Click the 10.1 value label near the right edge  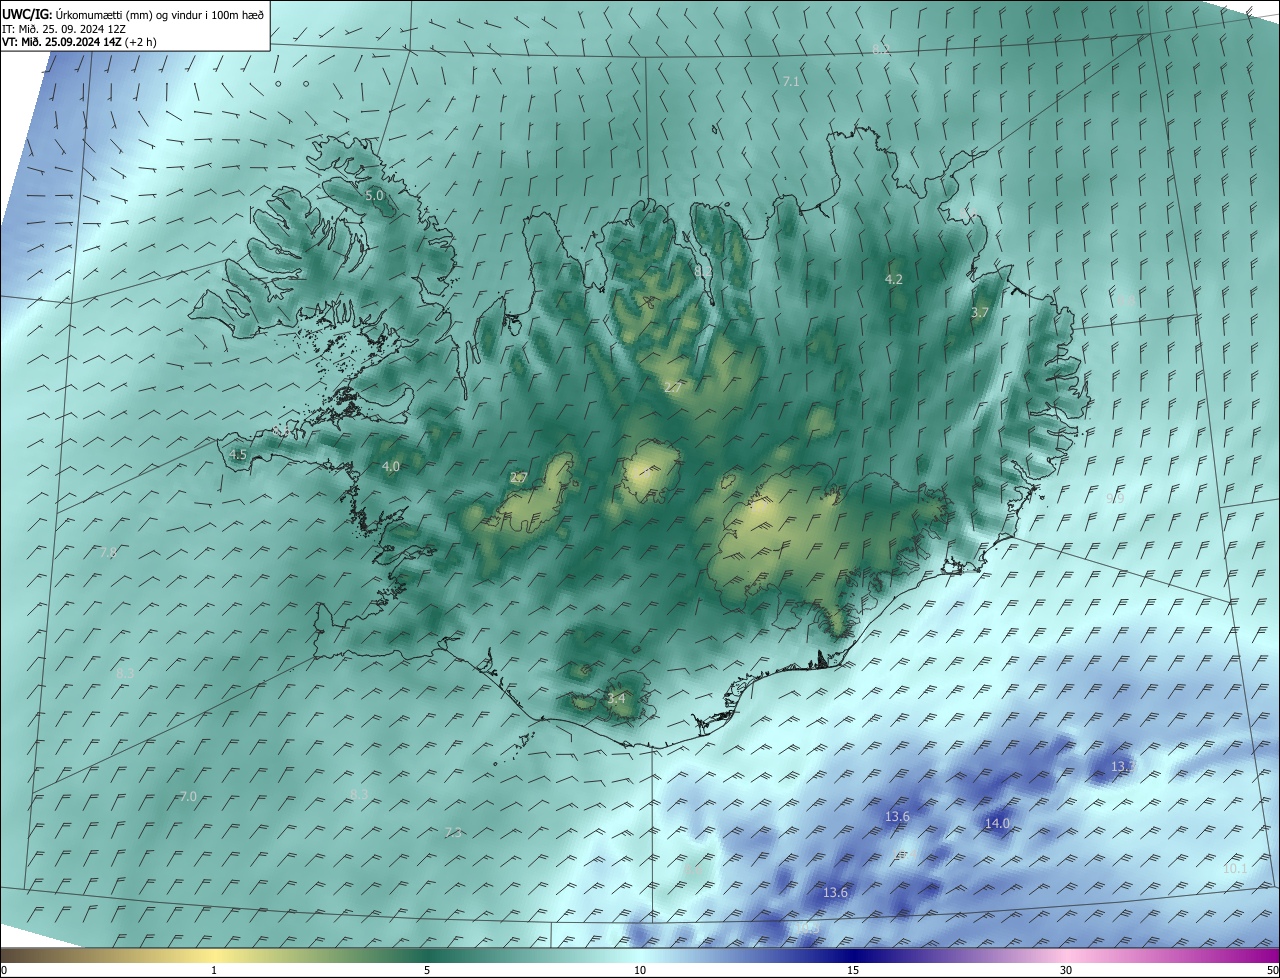tap(1235, 868)
